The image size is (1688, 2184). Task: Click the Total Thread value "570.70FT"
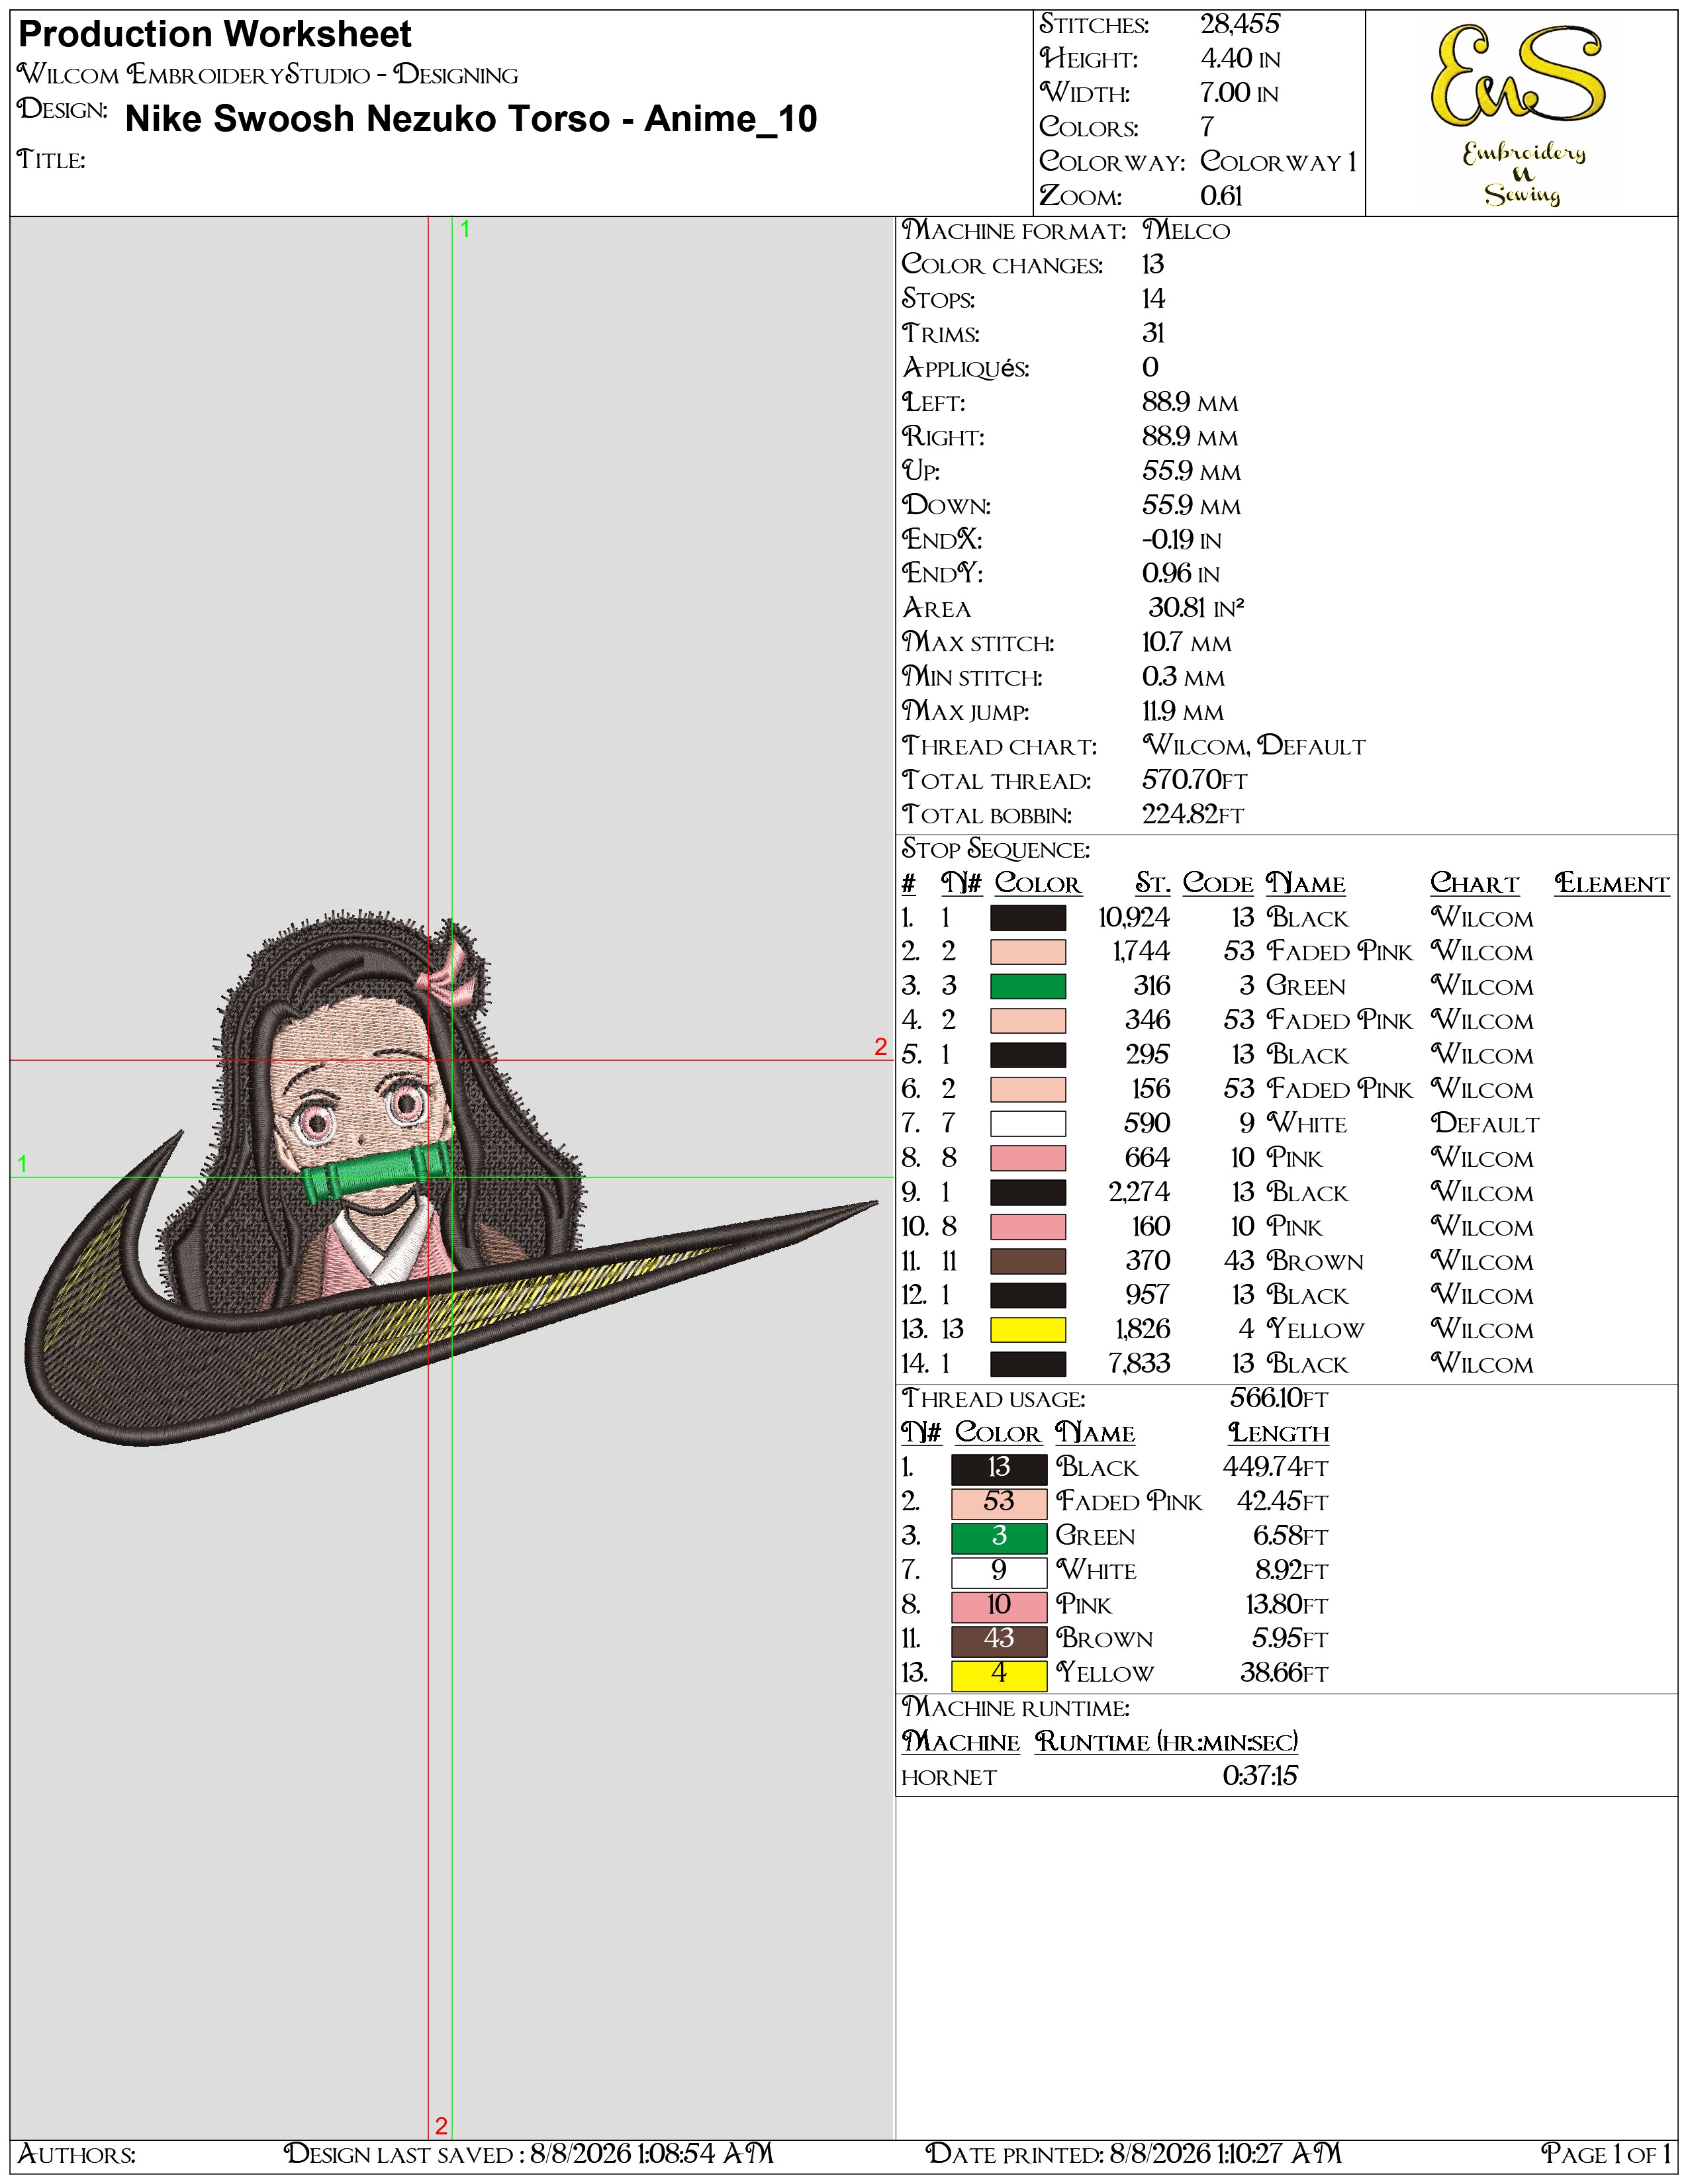(x=1195, y=780)
